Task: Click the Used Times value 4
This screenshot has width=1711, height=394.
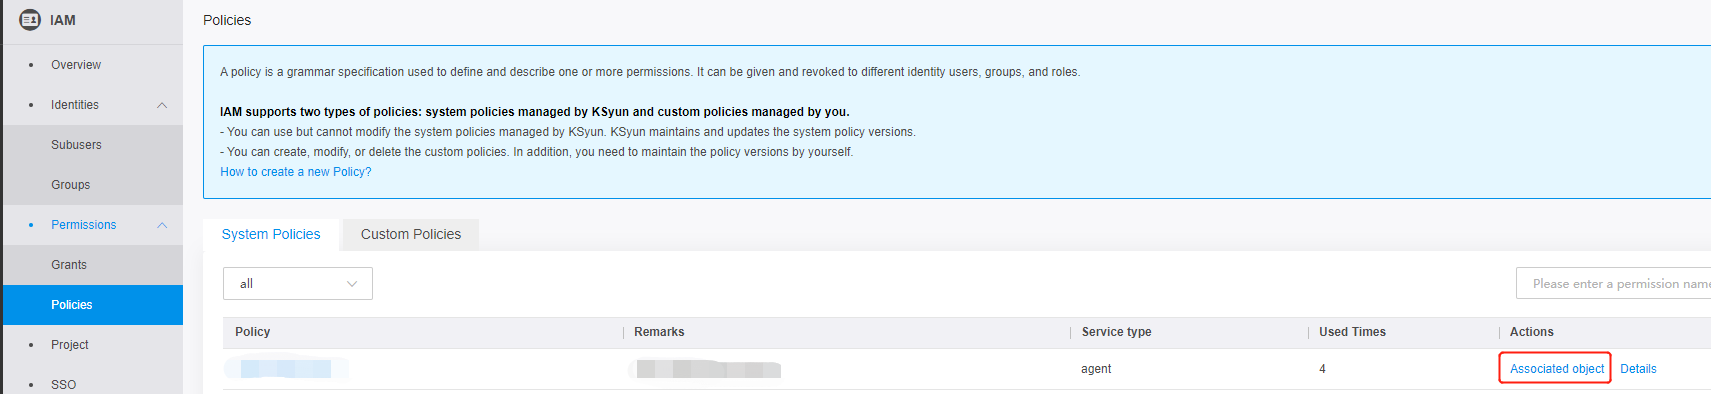Action: pyautogui.click(x=1322, y=369)
